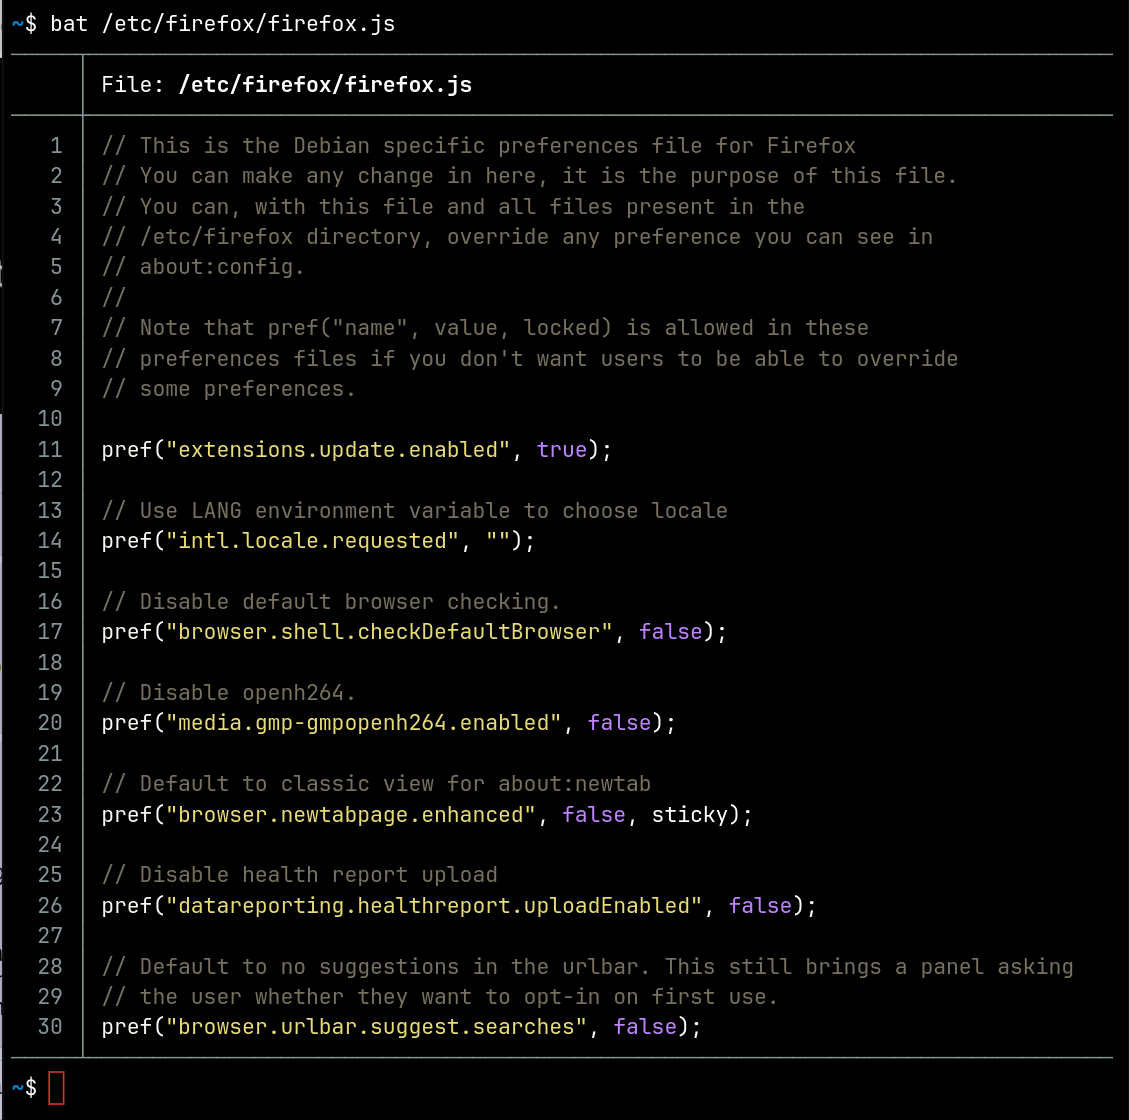Click the comment 'about:config.'

click(222, 267)
